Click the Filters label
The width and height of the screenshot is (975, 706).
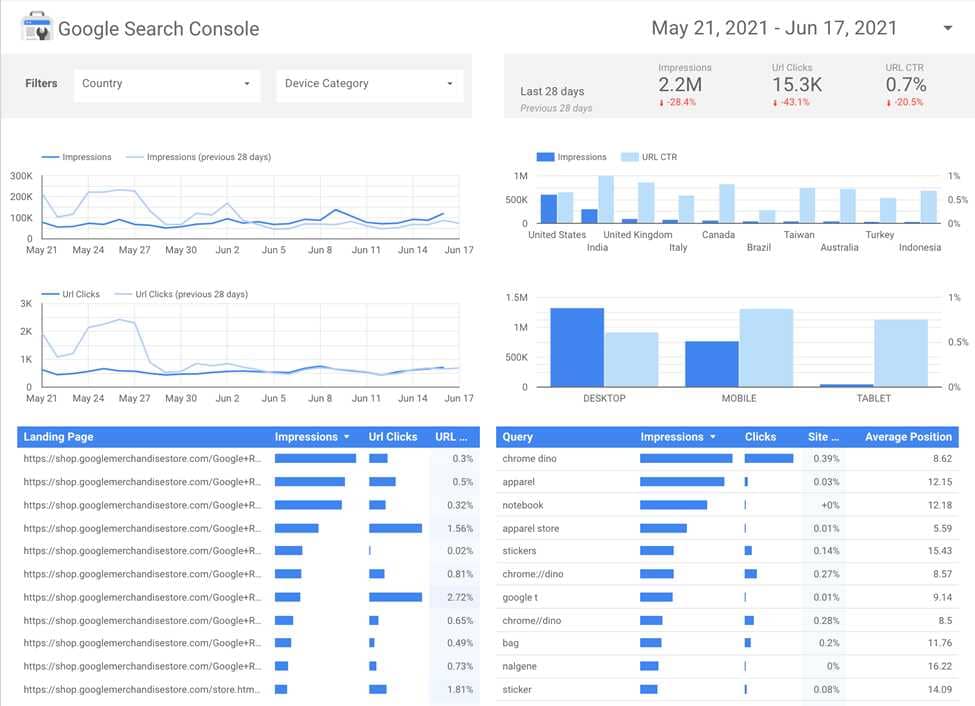pos(41,83)
